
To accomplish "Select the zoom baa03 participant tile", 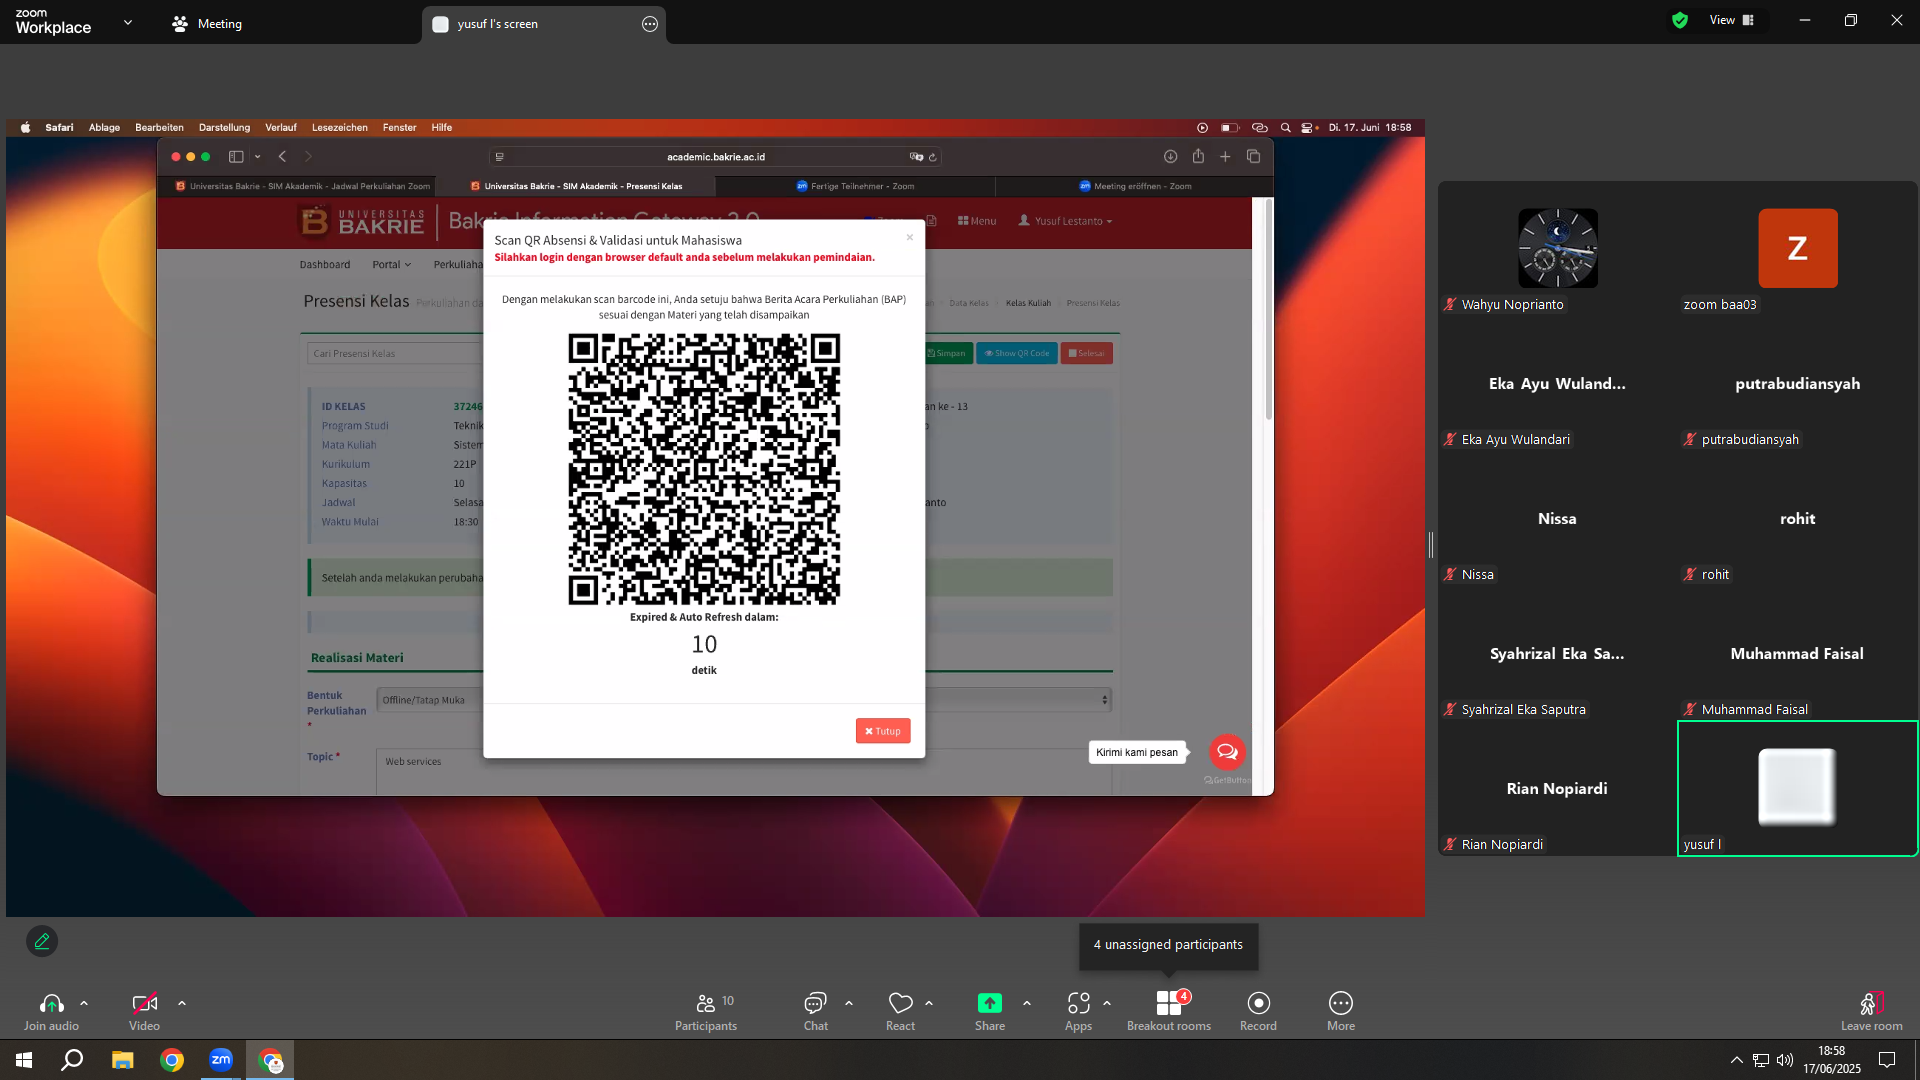I will click(1798, 248).
